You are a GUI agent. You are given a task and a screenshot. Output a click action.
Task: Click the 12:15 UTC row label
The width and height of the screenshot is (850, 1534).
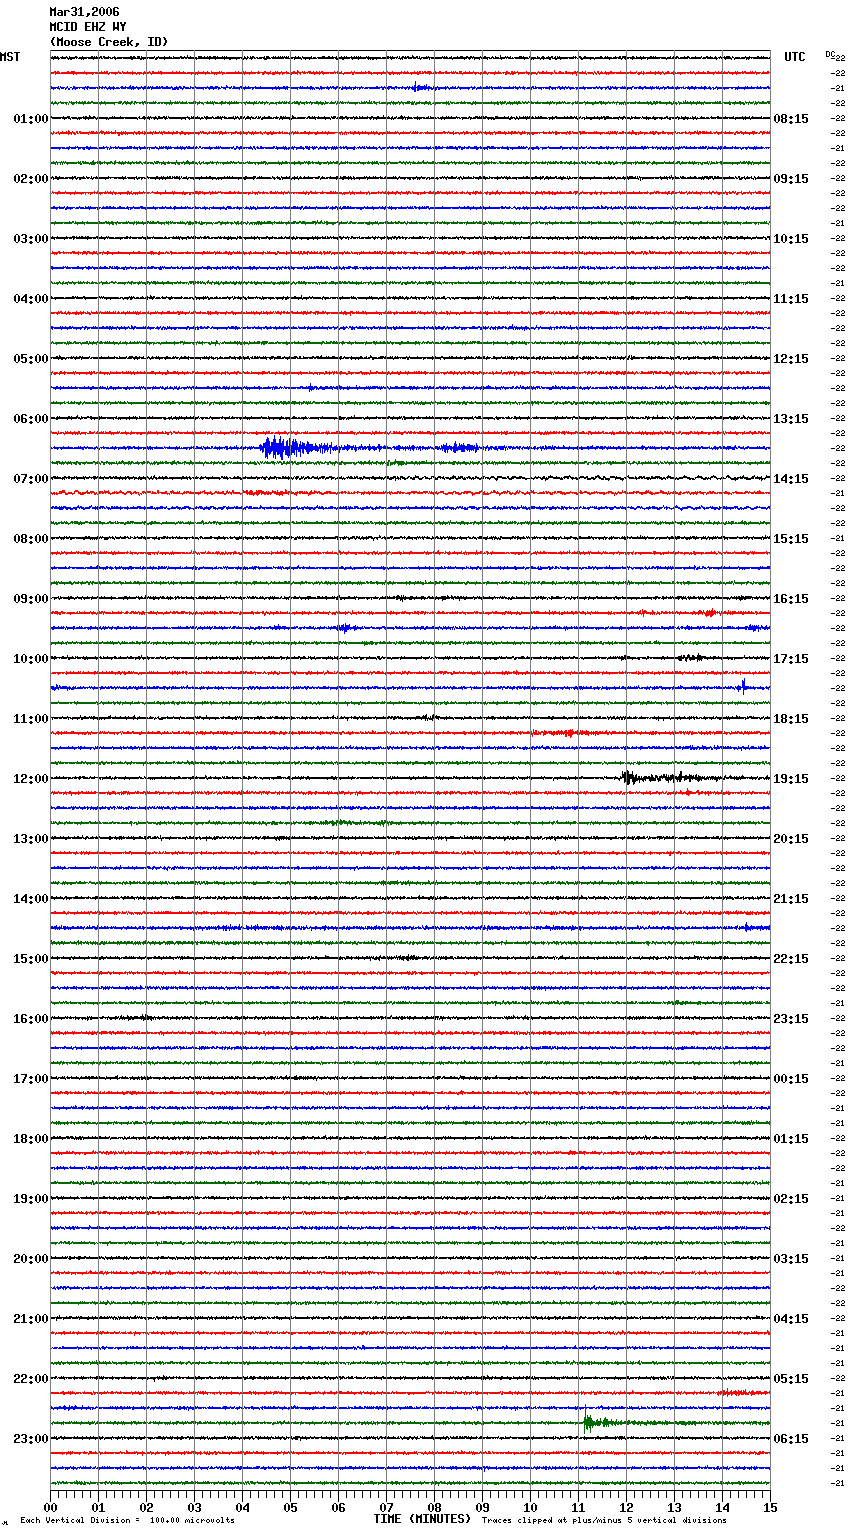pos(791,359)
